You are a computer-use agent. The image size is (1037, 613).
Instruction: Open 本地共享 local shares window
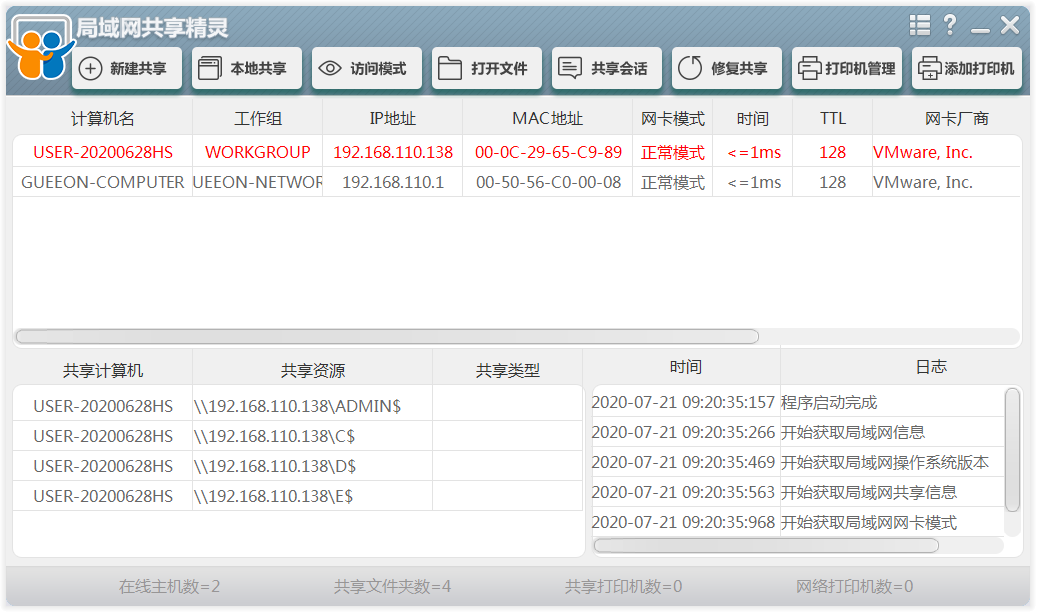(246, 69)
